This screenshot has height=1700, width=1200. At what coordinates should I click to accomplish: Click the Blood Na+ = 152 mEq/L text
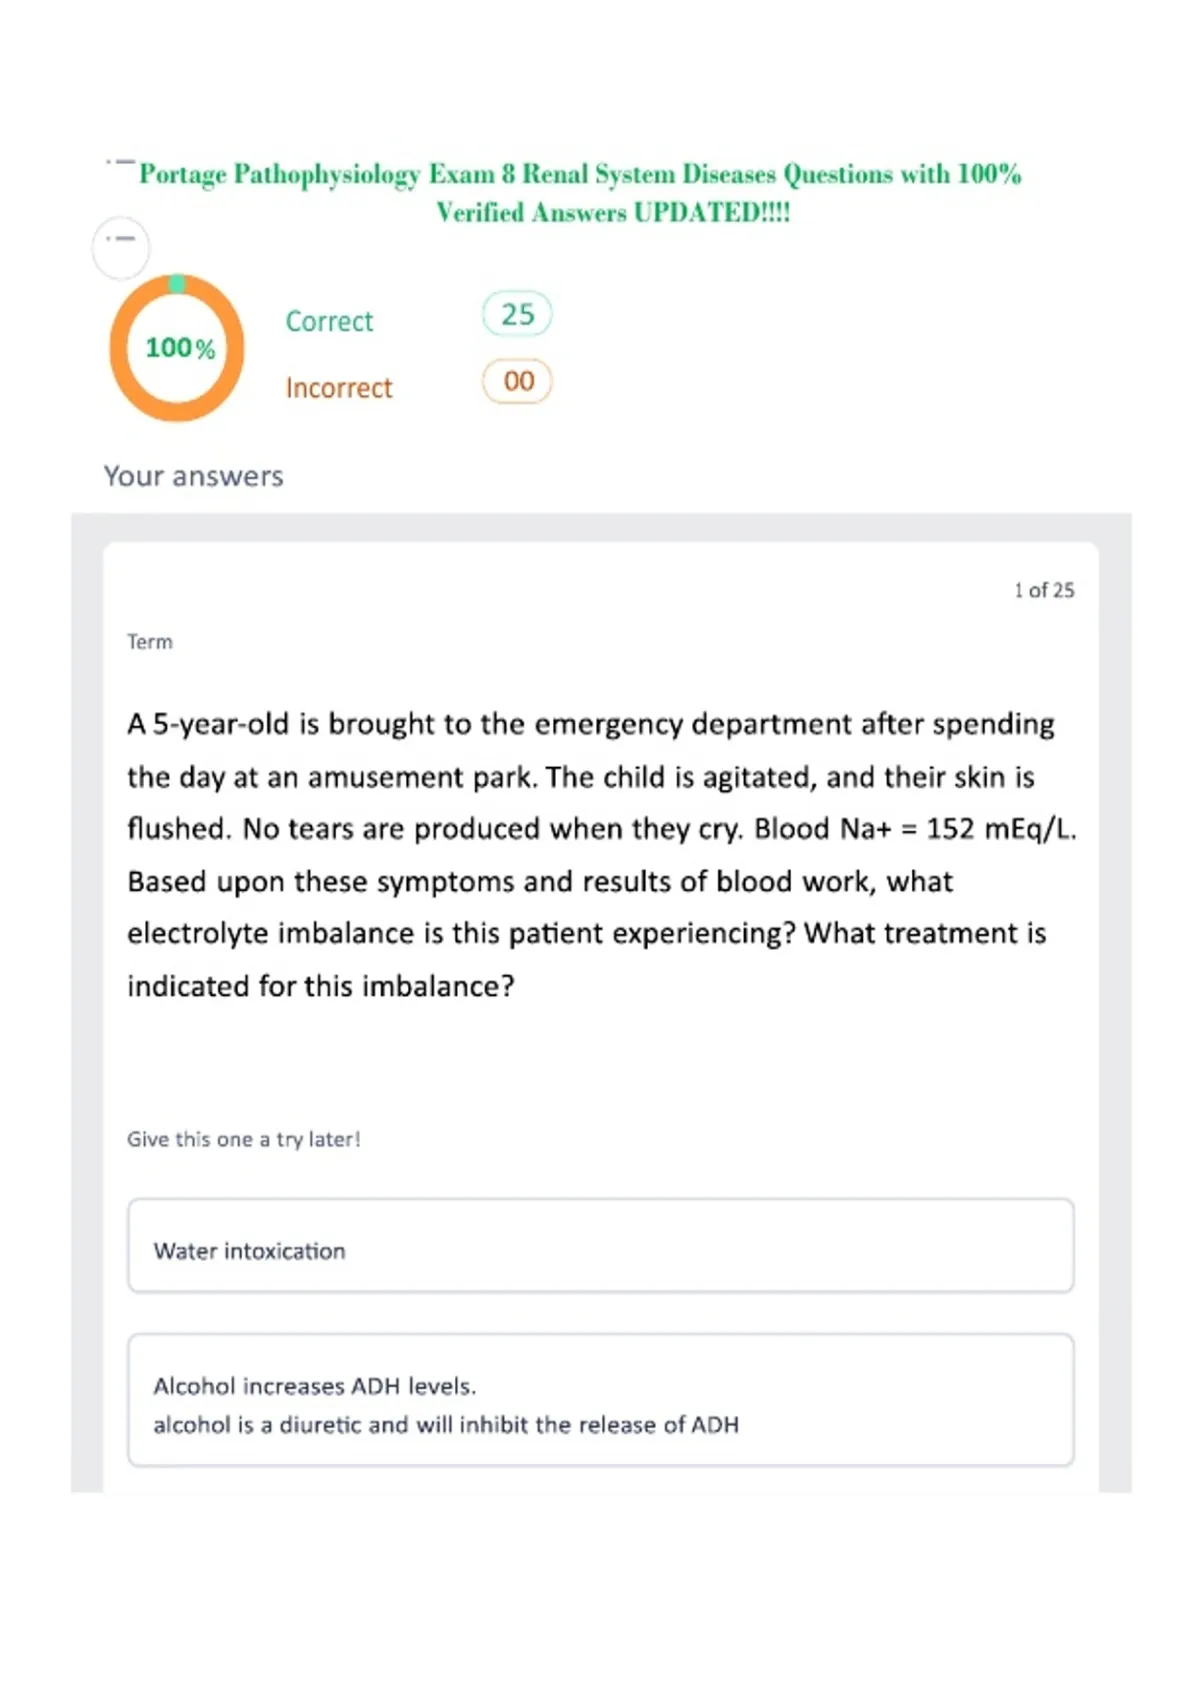pyautogui.click(x=915, y=829)
